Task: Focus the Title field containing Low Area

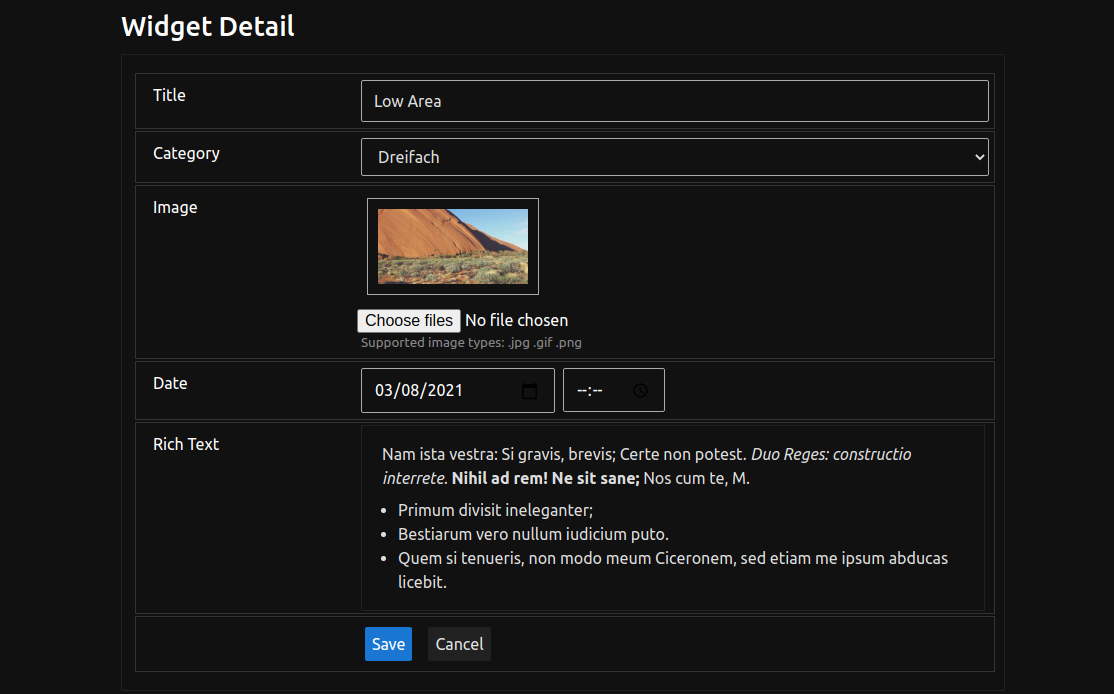Action: click(674, 101)
